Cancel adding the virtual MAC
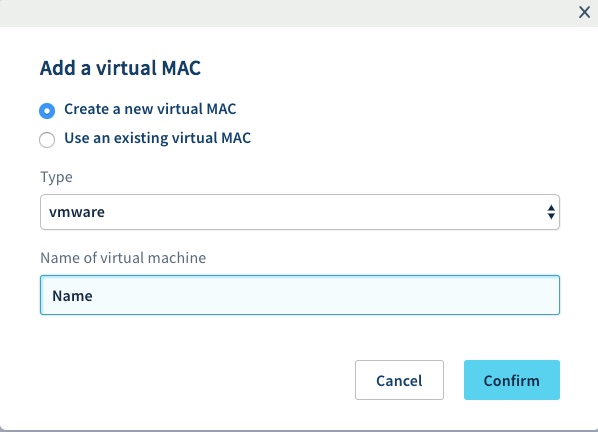The width and height of the screenshot is (598, 432). pyautogui.click(x=399, y=380)
